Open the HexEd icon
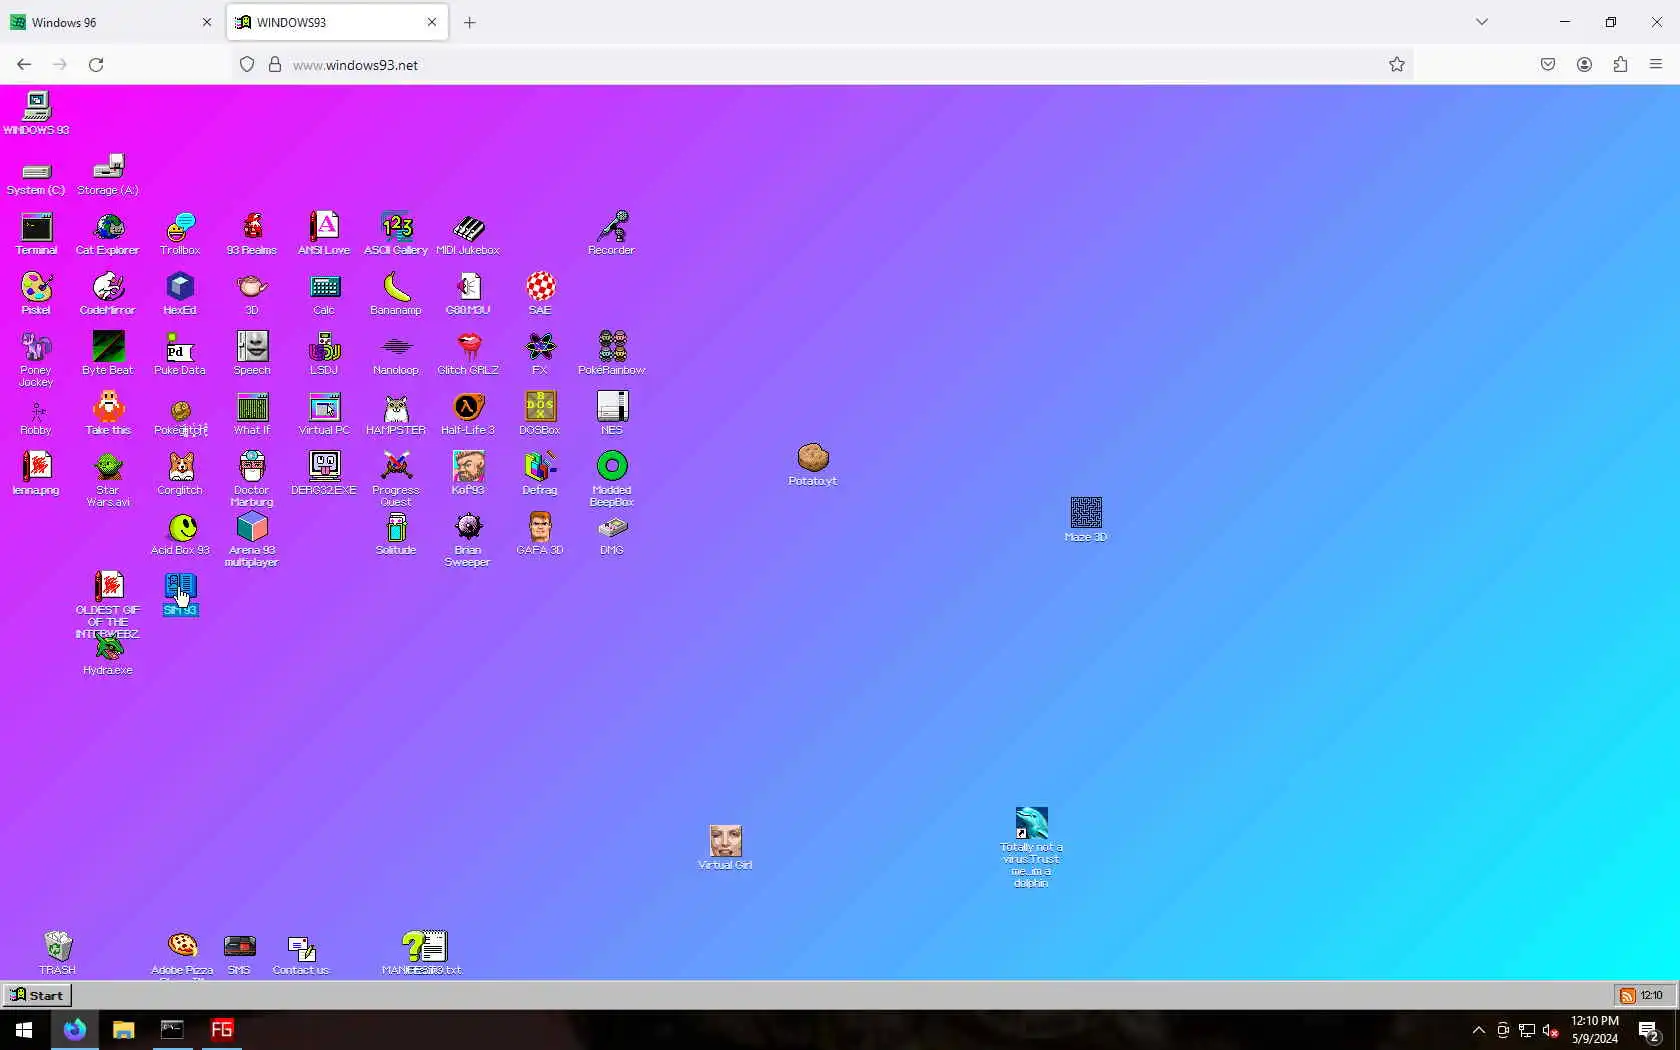This screenshot has width=1680, height=1050. [180, 294]
